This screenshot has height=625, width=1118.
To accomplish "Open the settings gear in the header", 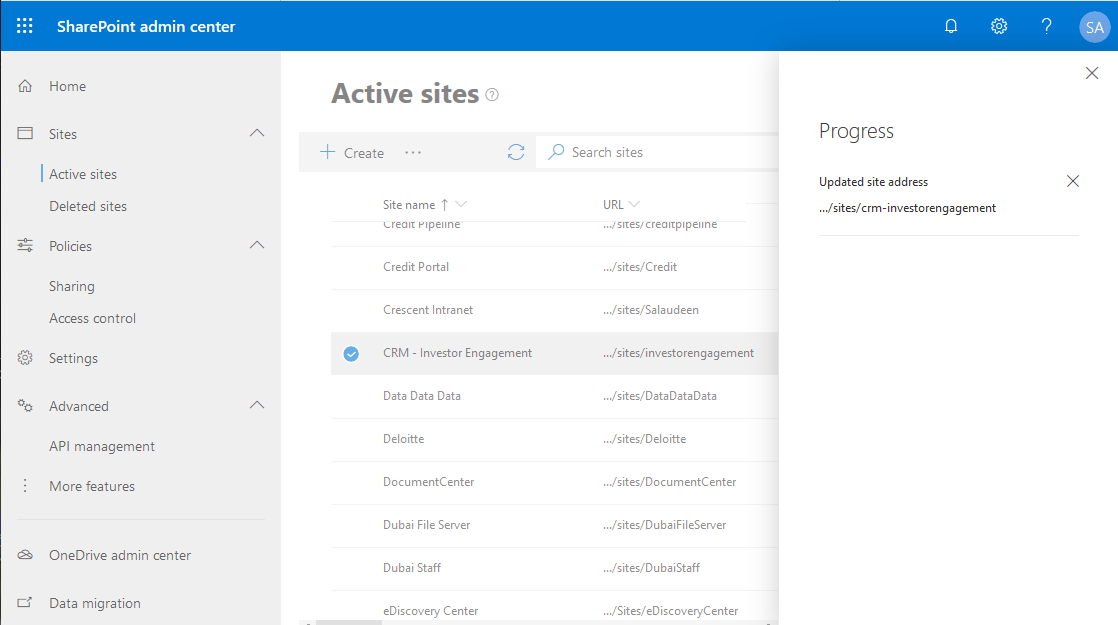I will point(998,26).
